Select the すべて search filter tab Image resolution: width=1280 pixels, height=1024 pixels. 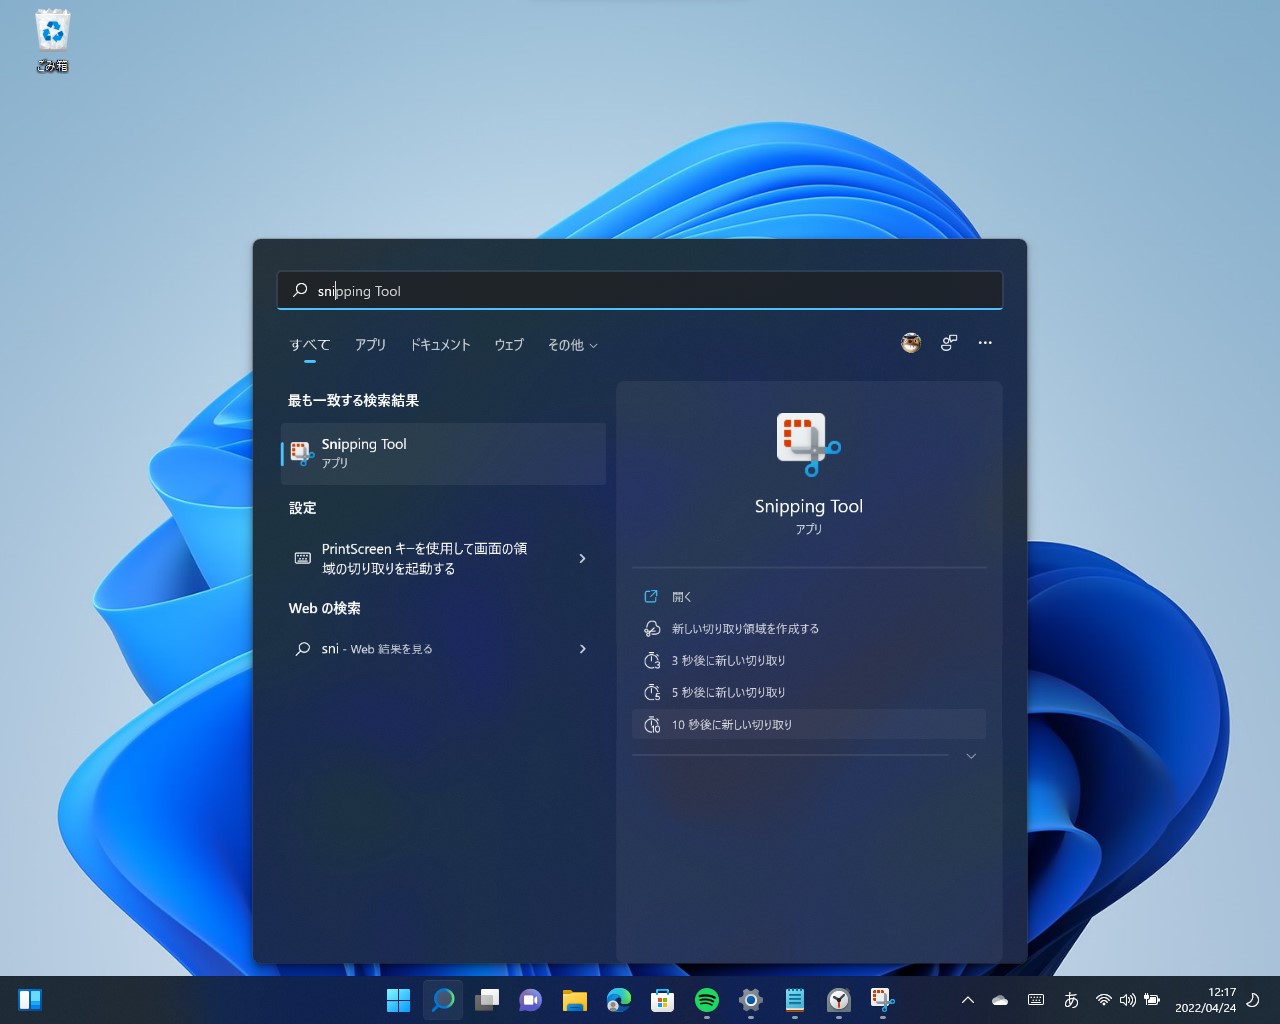(x=310, y=345)
